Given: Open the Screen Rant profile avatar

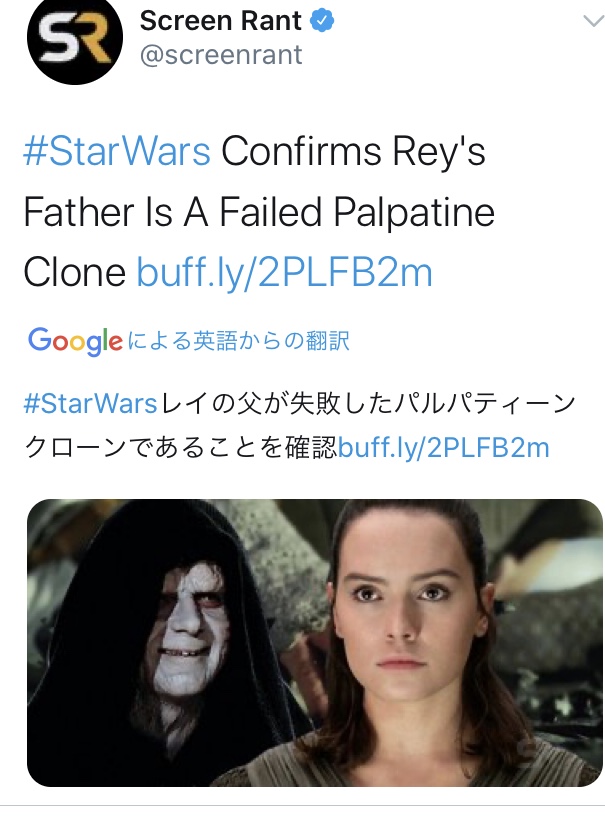Looking at the screenshot, I should click(74, 40).
